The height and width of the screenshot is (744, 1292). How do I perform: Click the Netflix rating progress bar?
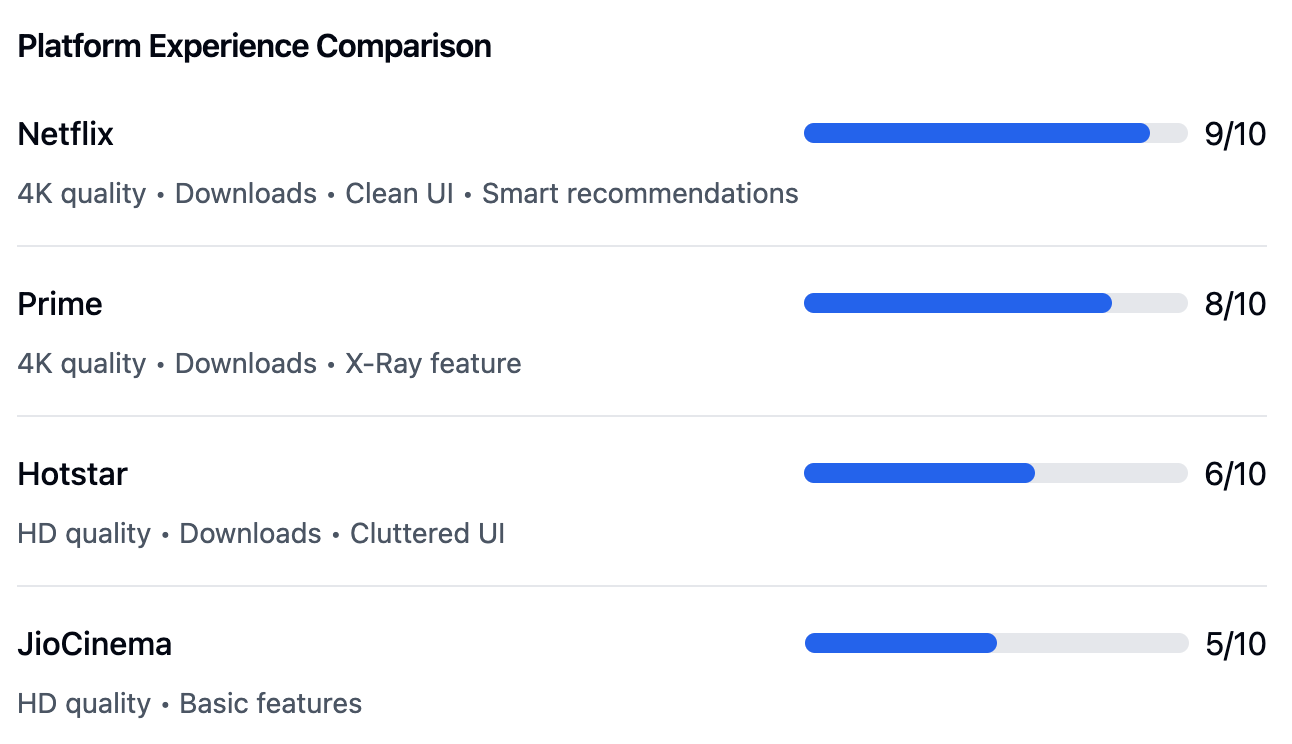[x=995, y=133]
